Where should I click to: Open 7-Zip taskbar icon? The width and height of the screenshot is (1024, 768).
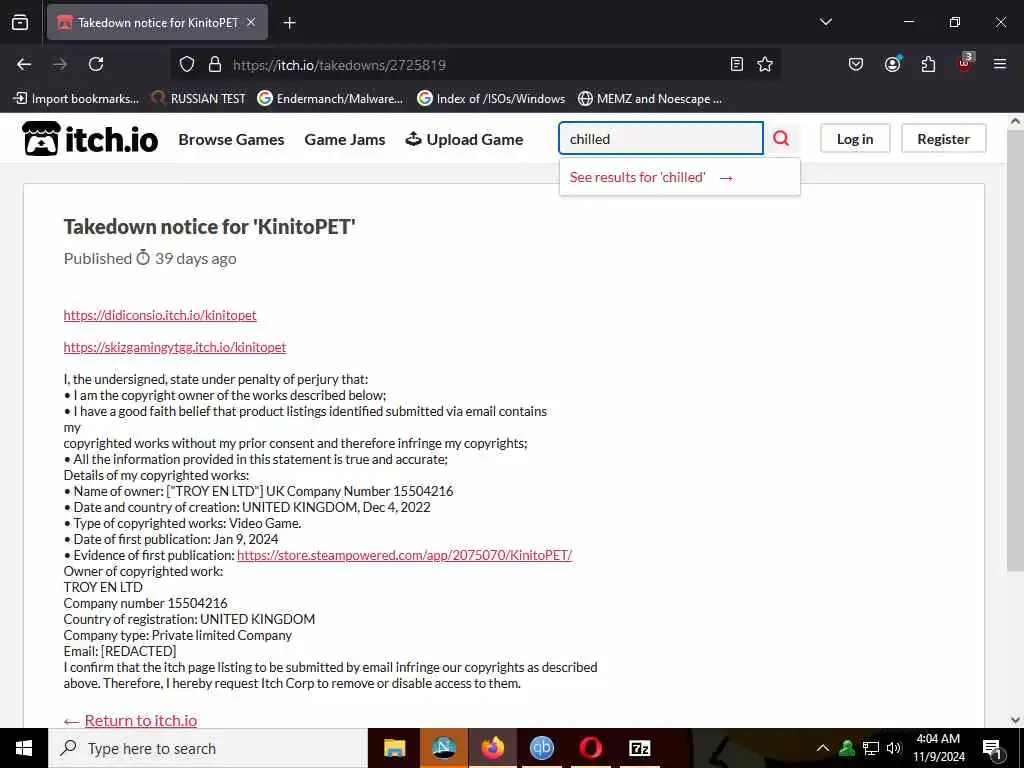(639, 748)
